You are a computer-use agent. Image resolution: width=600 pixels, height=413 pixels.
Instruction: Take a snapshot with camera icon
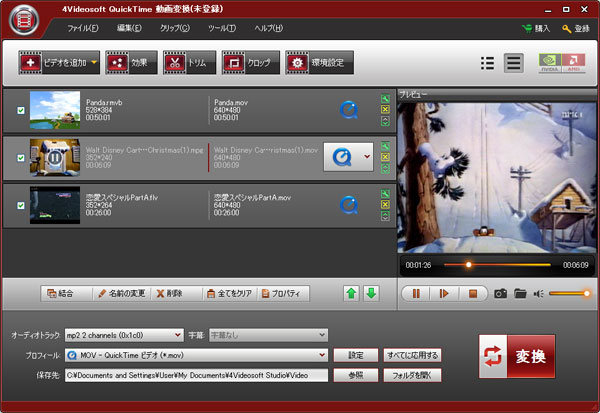501,294
